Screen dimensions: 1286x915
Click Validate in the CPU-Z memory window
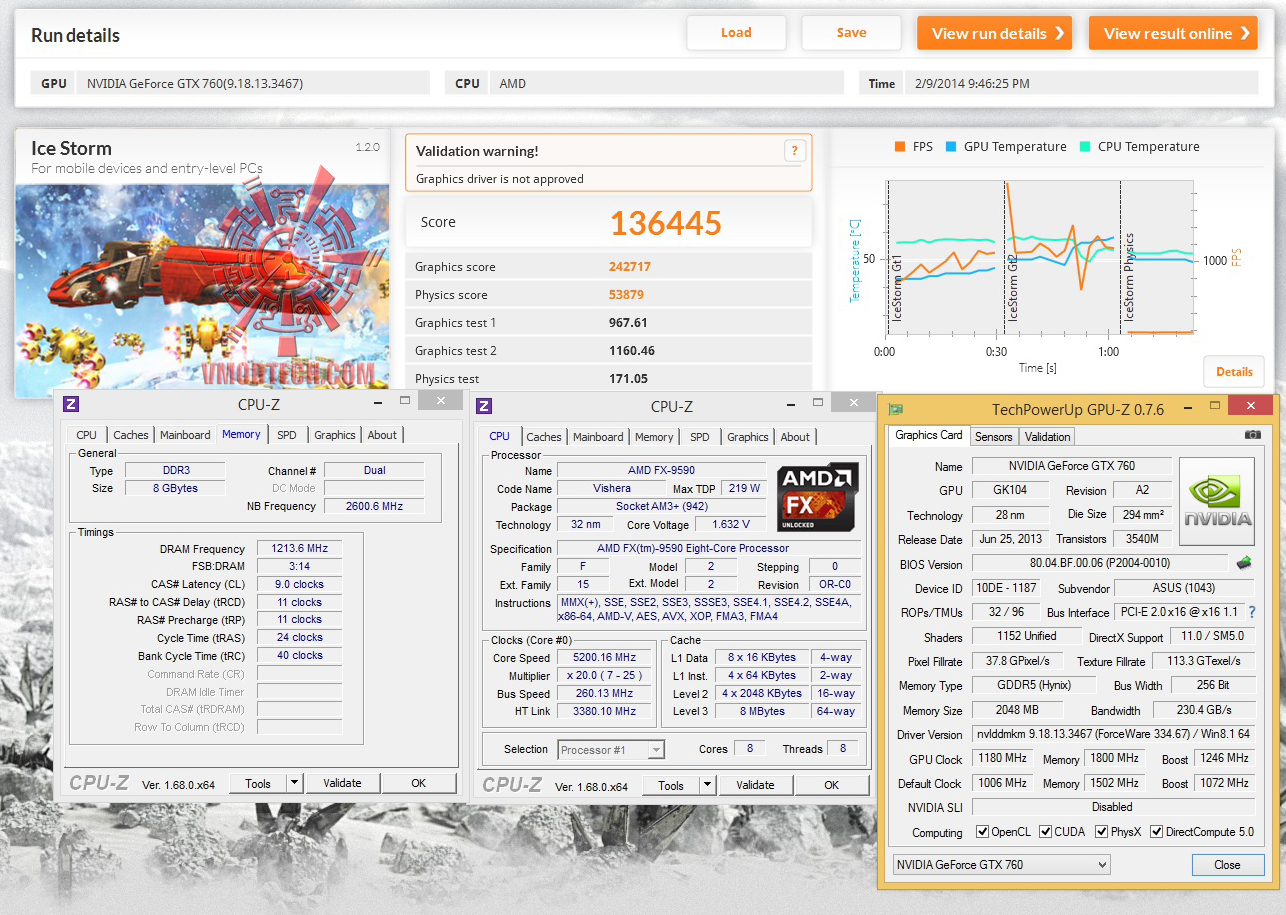click(x=342, y=784)
